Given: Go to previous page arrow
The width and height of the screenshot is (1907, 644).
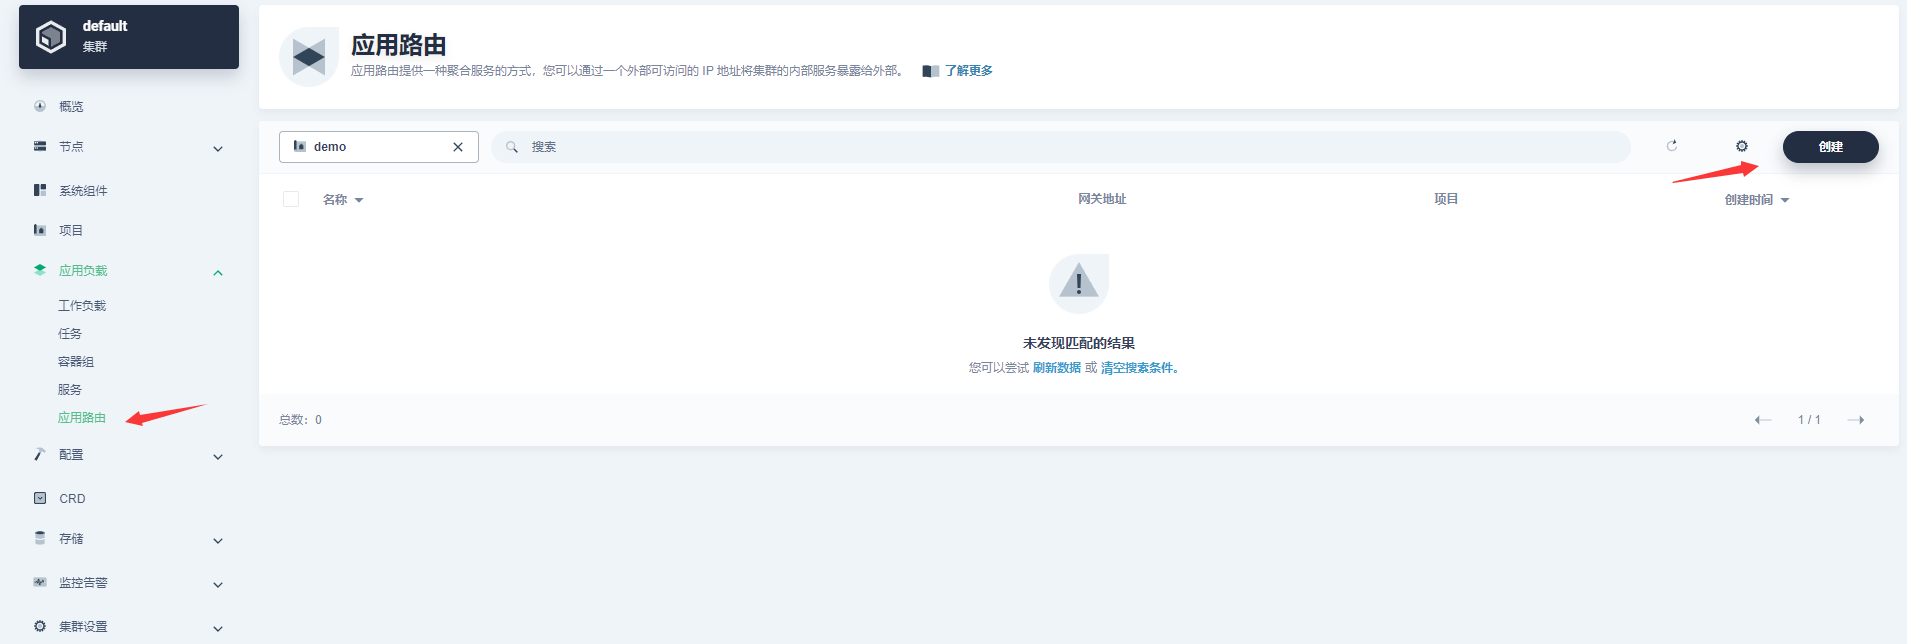Looking at the screenshot, I should [1763, 420].
